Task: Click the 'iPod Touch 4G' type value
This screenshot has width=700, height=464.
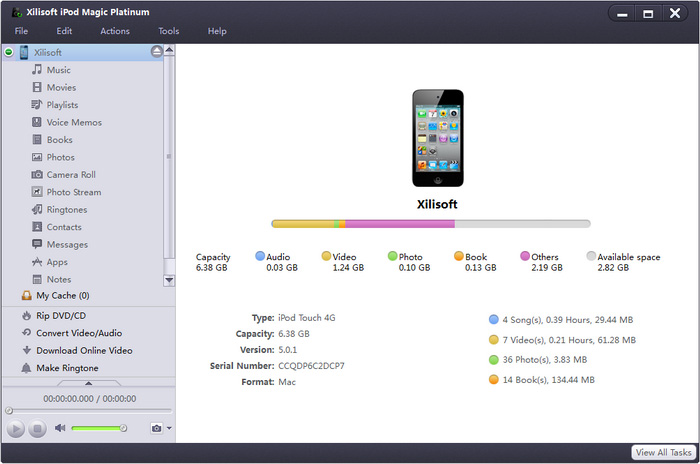Action: point(307,318)
